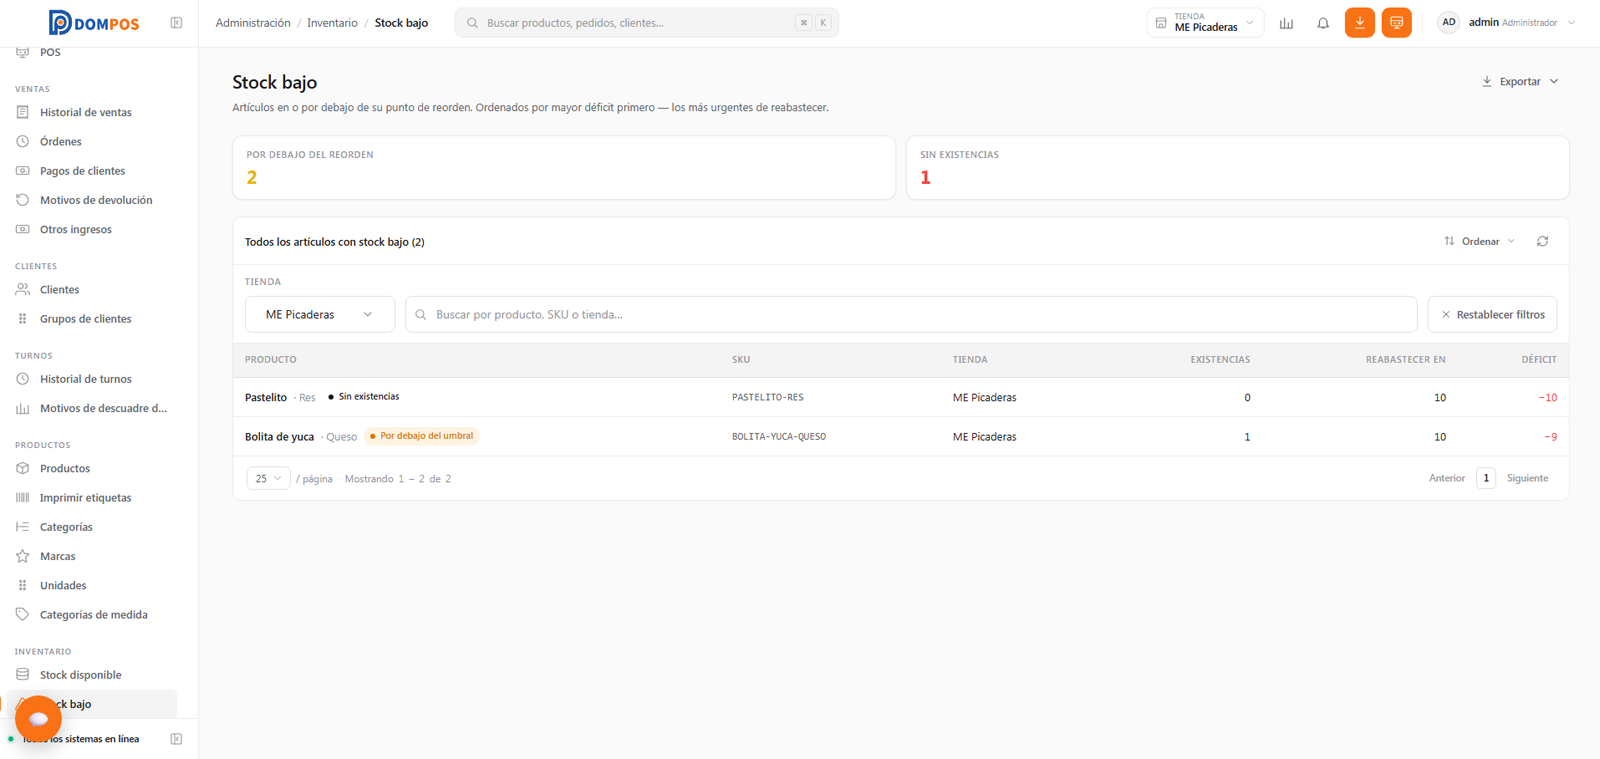Image resolution: width=1600 pixels, height=759 pixels.
Task: Click Otros ingresos icon
Action: pyautogui.click(x=22, y=229)
